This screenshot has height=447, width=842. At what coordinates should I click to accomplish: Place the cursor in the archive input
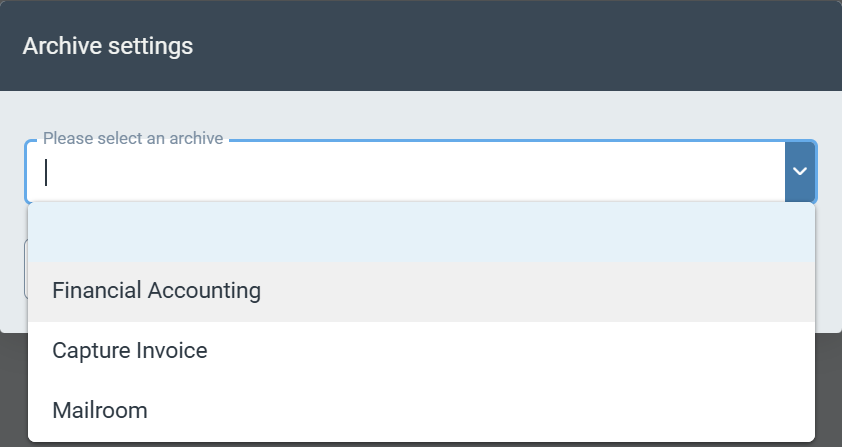coord(400,172)
